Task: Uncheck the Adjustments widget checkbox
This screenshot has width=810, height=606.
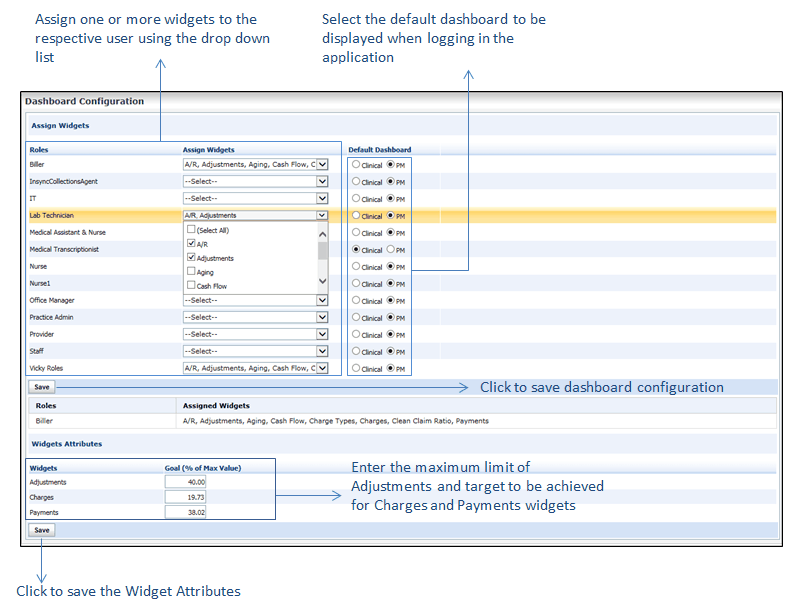Action: pos(191,257)
